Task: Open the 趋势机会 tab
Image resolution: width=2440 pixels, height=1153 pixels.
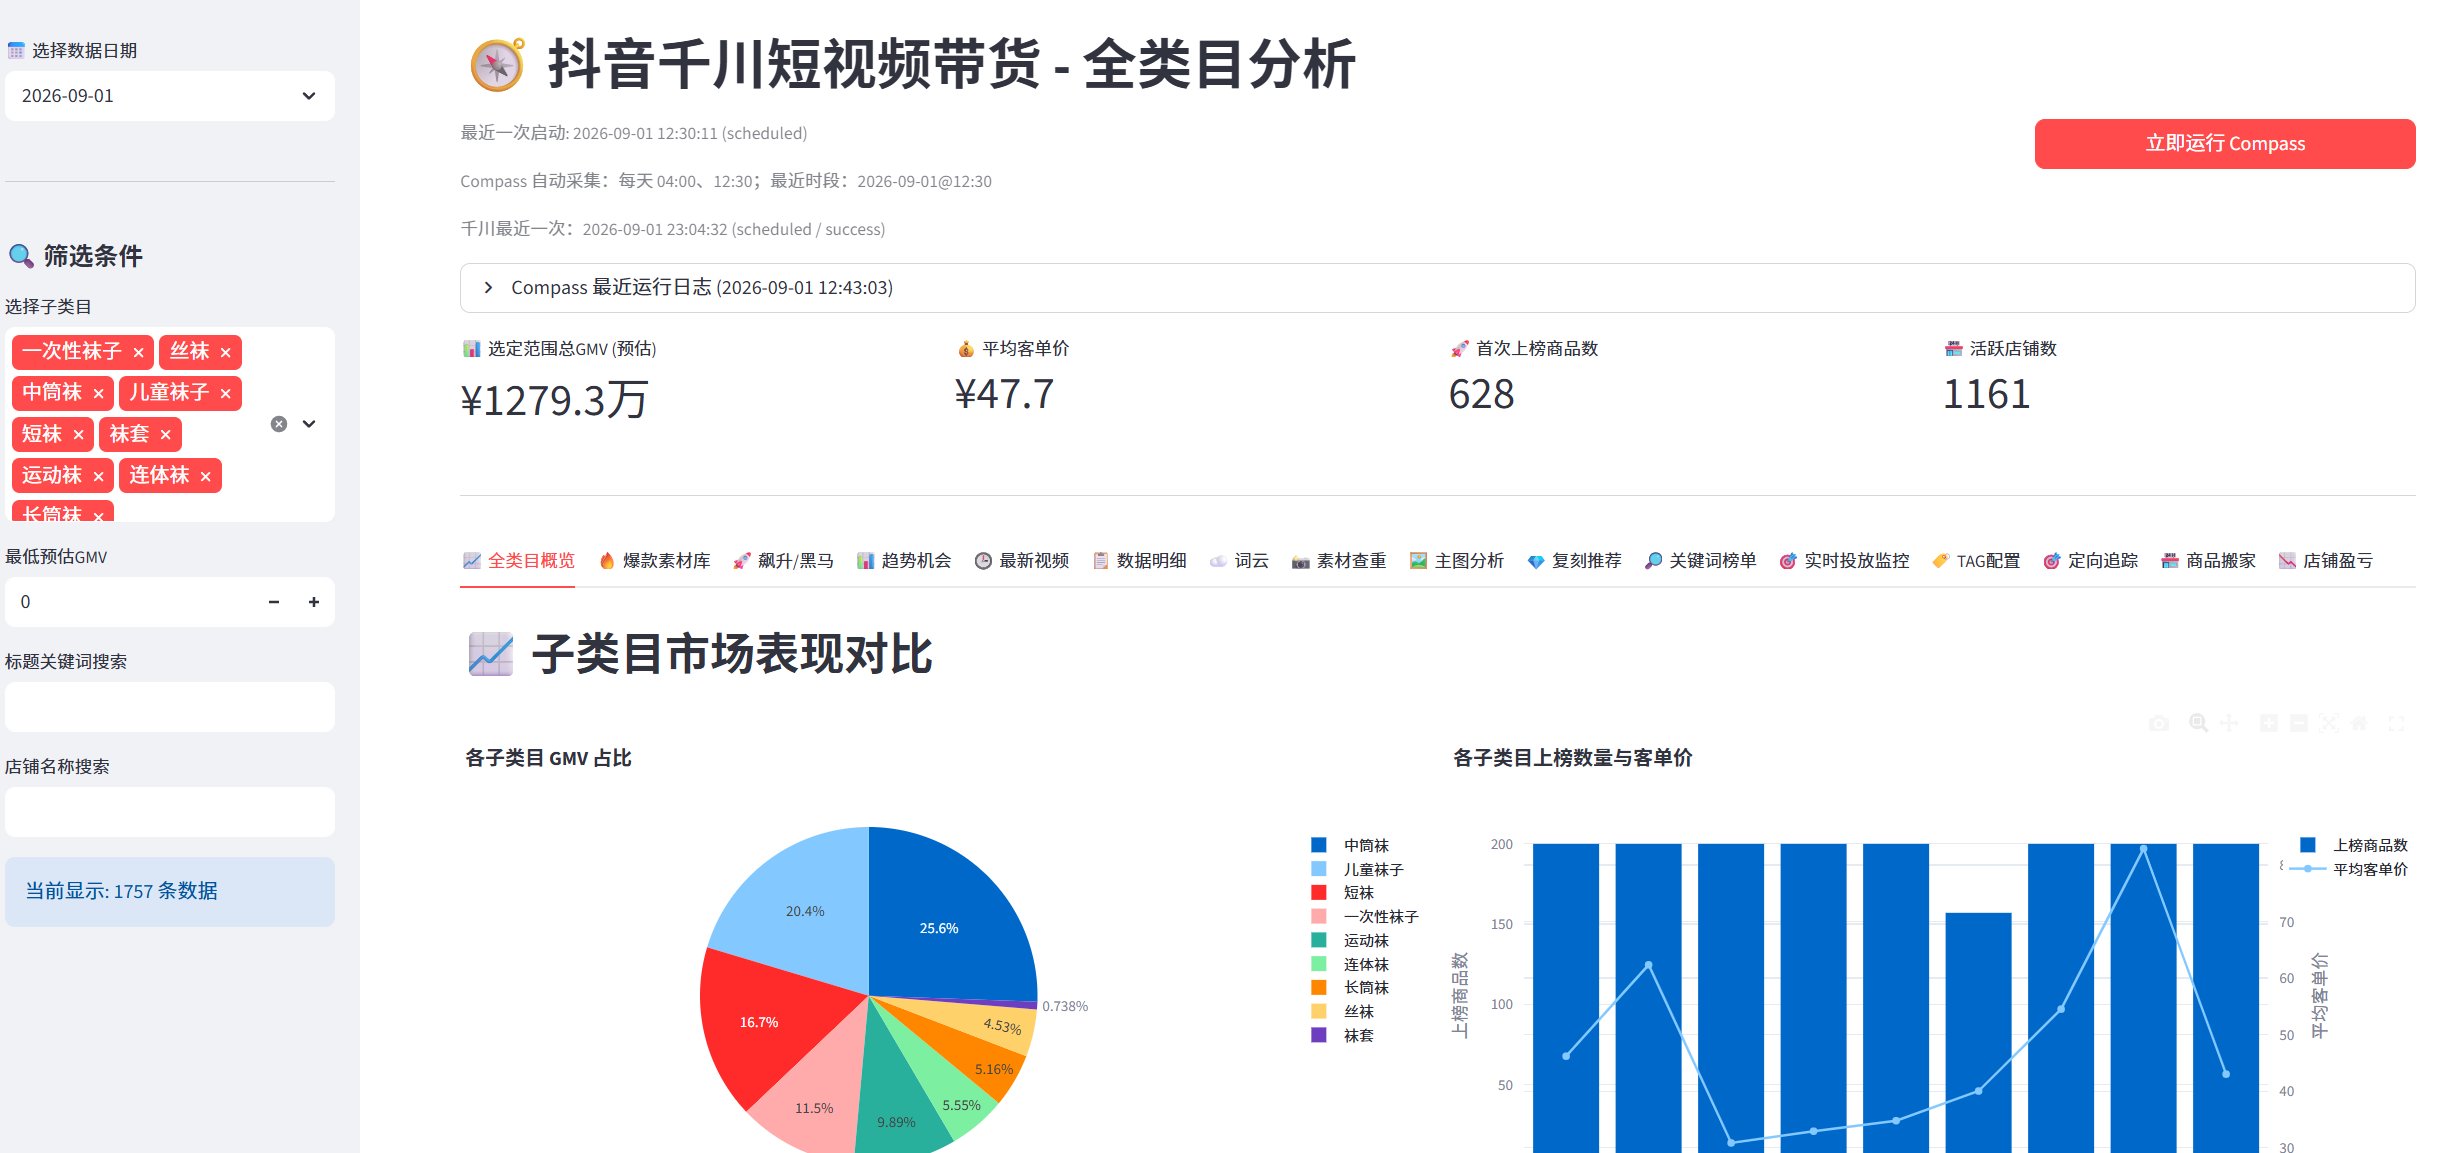Action: (x=904, y=561)
